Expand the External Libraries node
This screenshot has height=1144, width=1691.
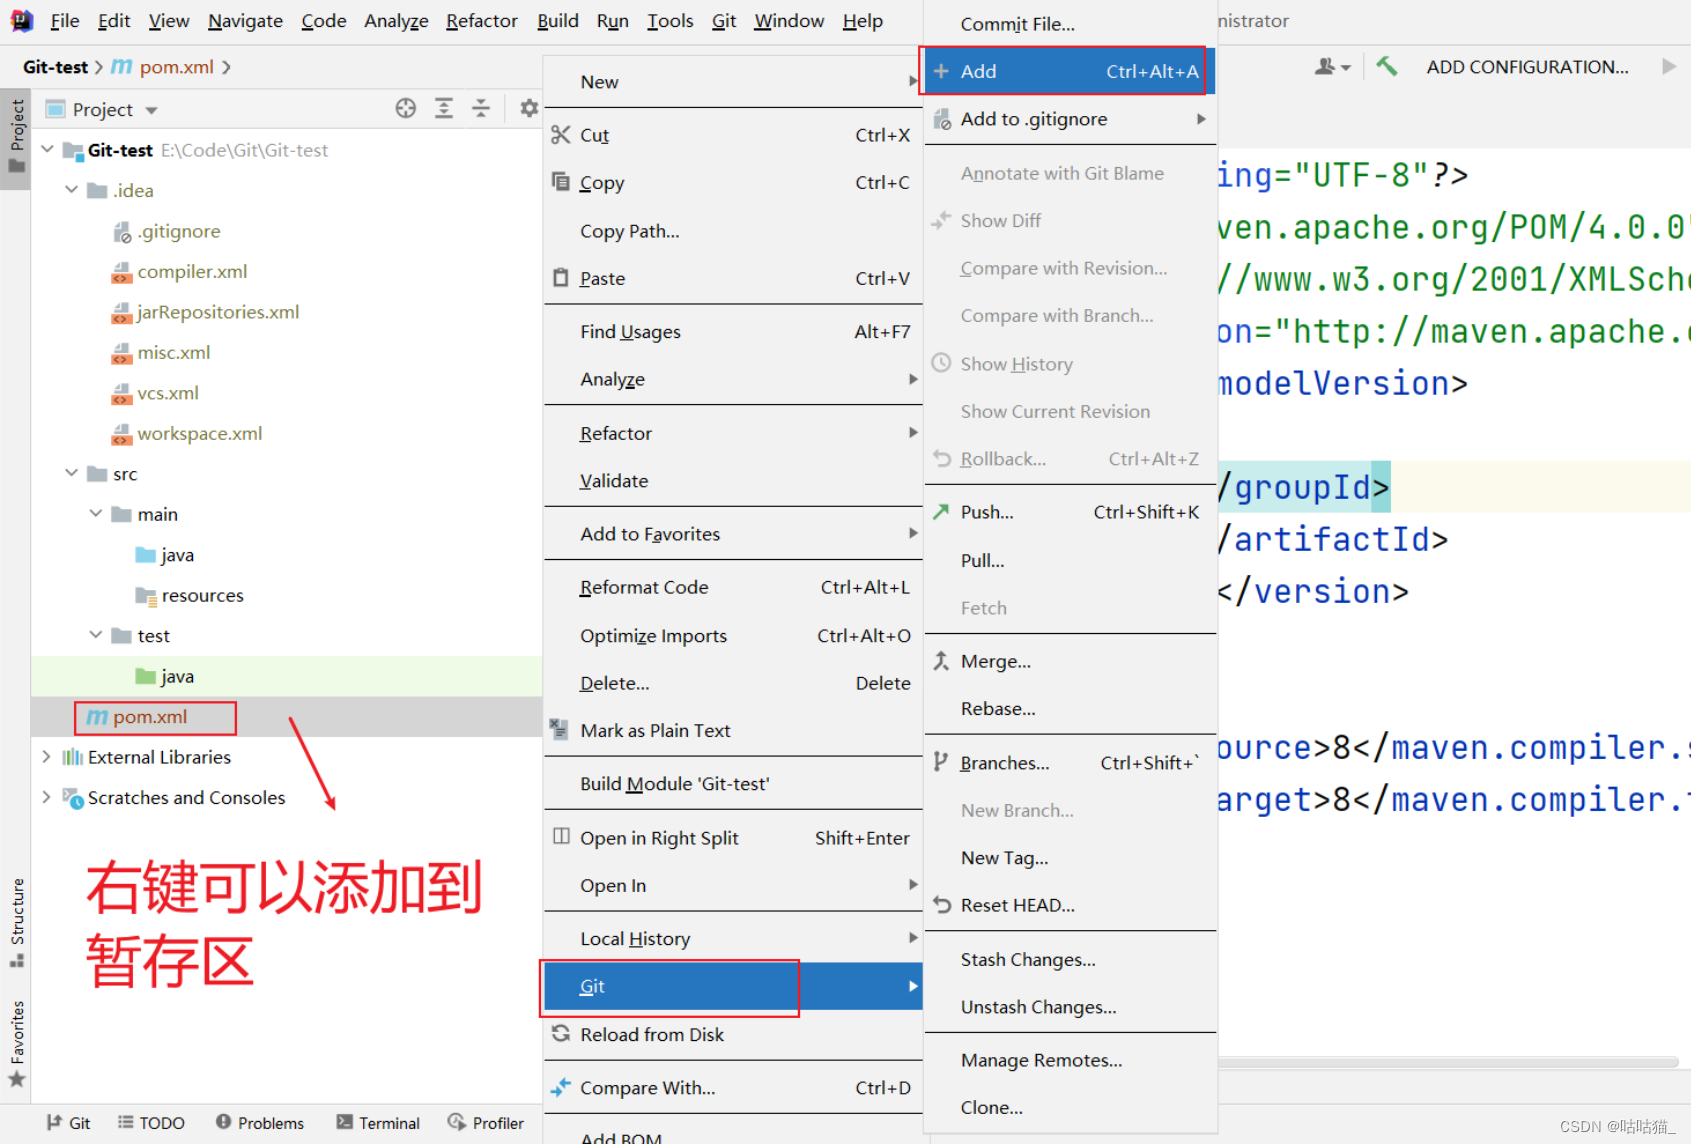(x=46, y=757)
